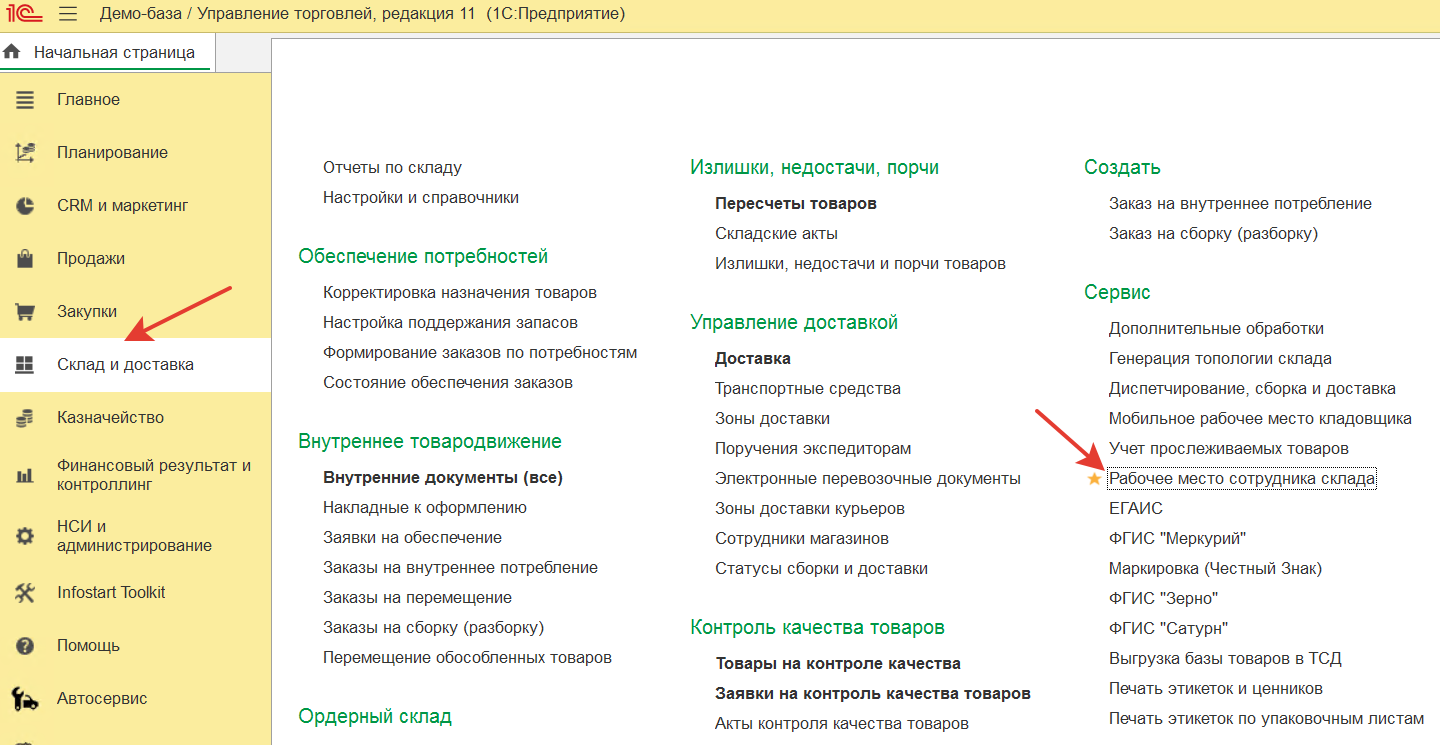Click the Продажи shopping bag icon
The width and height of the screenshot is (1440, 745).
25,259
